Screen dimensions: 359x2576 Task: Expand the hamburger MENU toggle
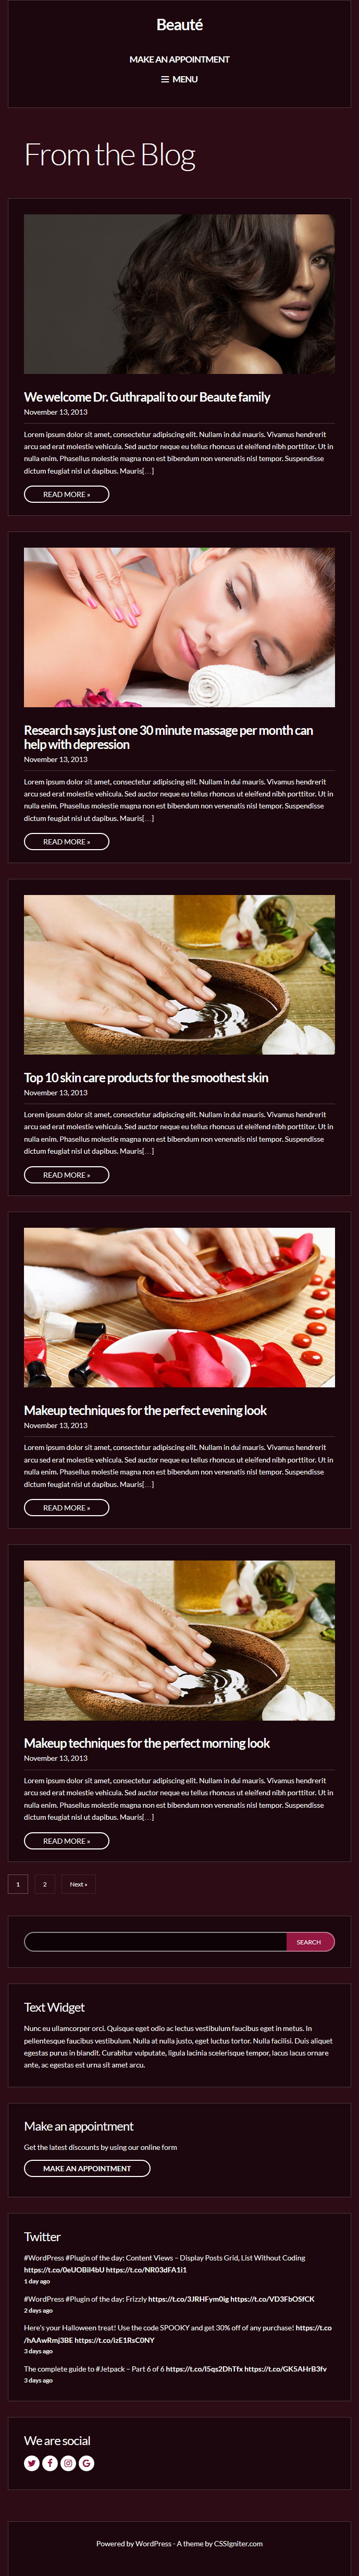click(179, 79)
